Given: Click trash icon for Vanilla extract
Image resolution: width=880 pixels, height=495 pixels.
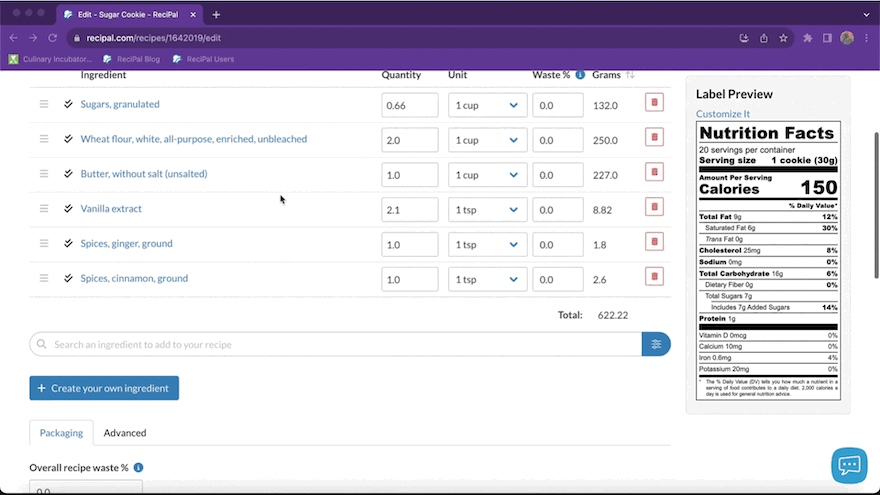Looking at the screenshot, I should point(654,207).
